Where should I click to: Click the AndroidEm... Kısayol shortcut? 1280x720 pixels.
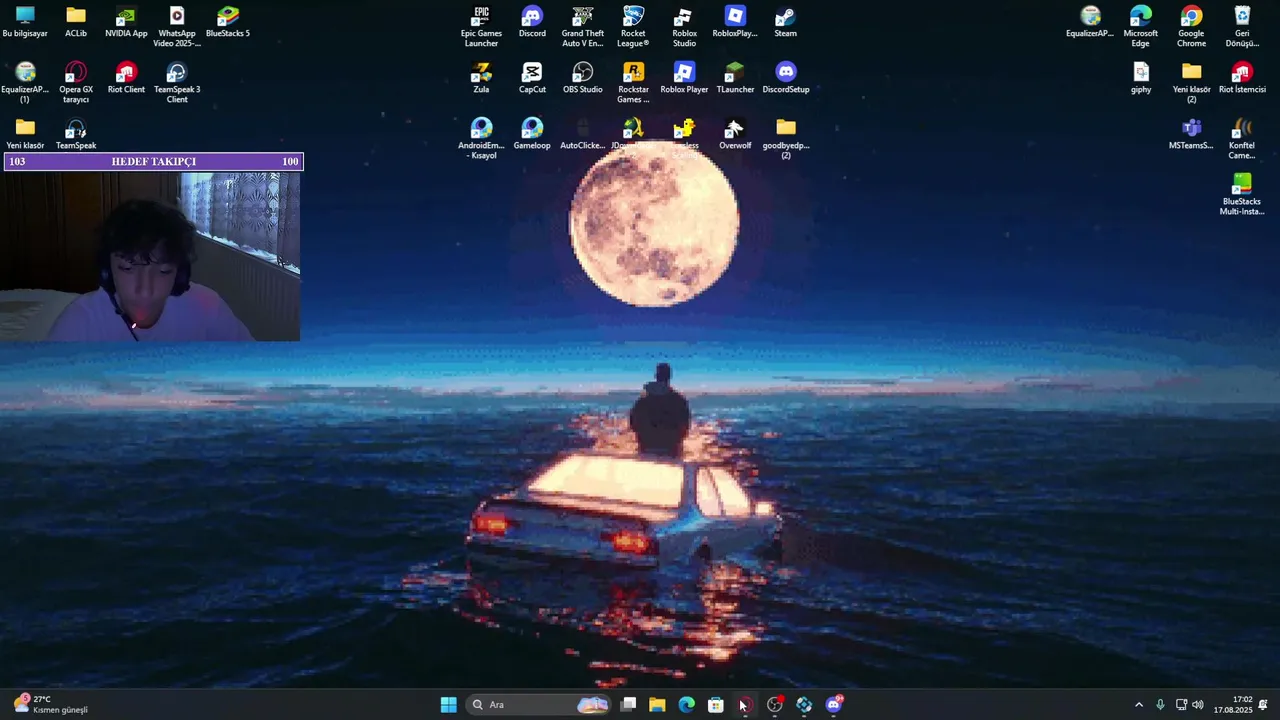[481, 139]
